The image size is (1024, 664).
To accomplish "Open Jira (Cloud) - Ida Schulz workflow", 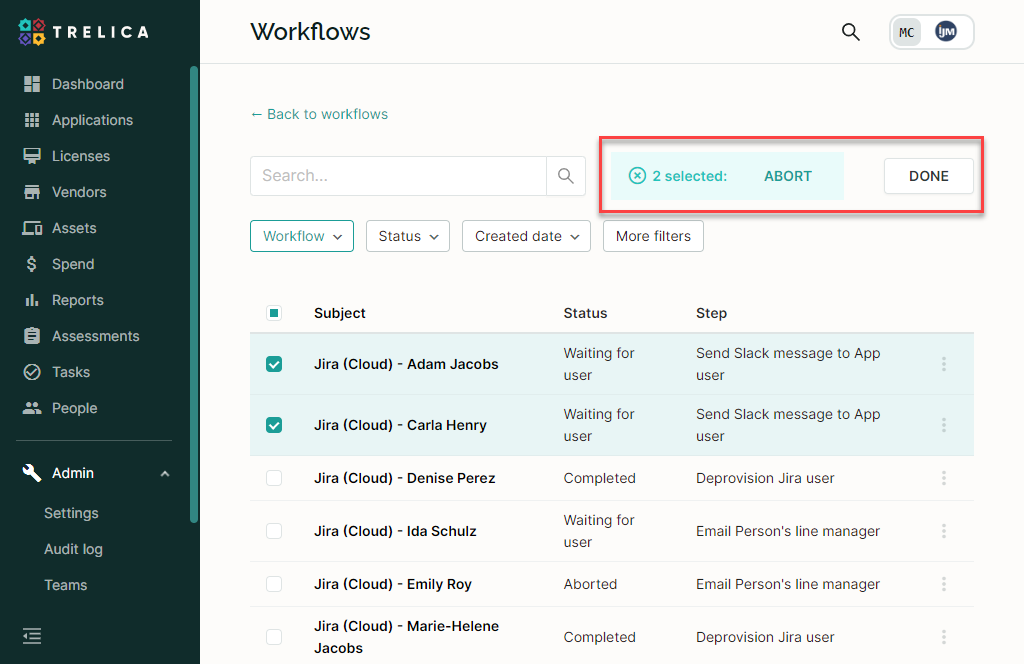I will click(395, 531).
